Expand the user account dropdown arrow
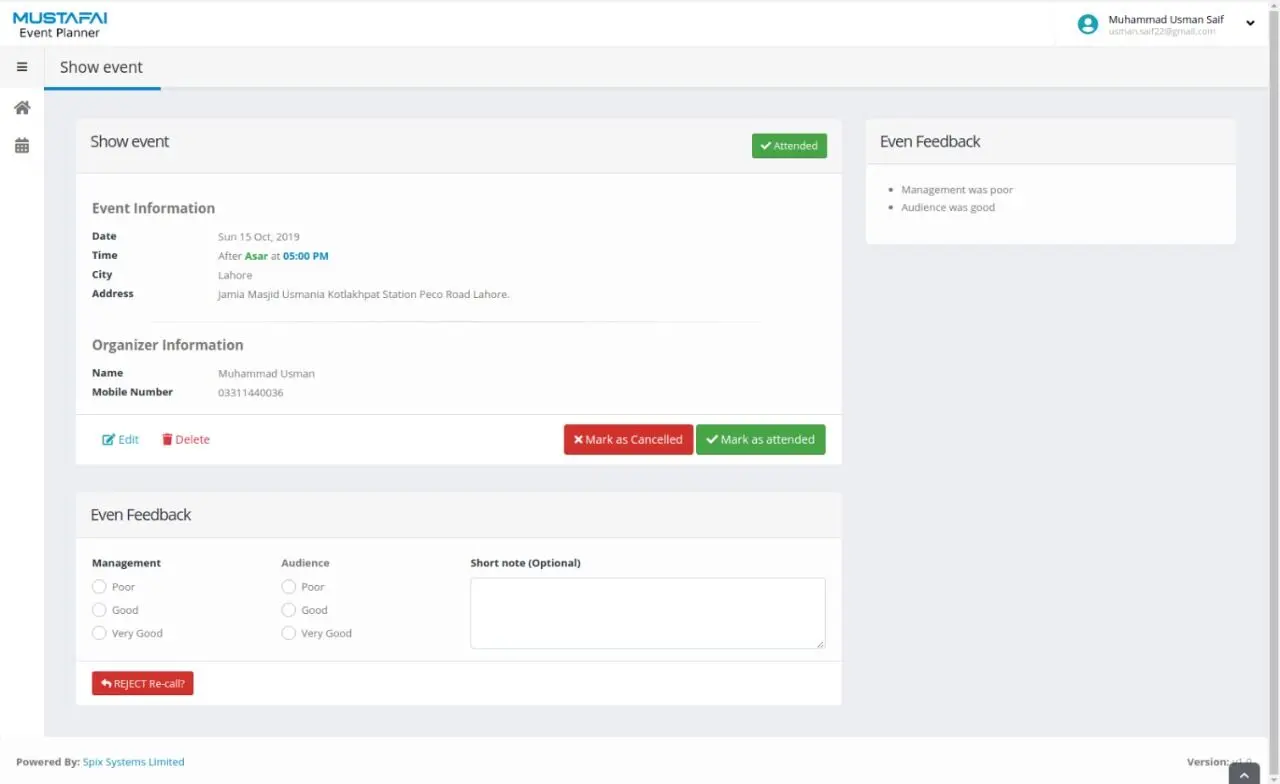This screenshot has height=784, width=1280. pos(1250,23)
